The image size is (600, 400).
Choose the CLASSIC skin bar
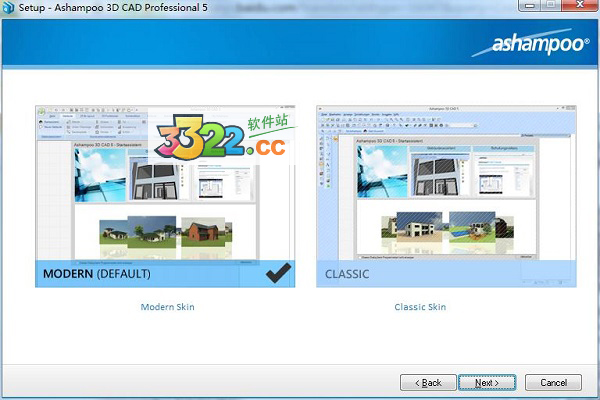coord(446,274)
